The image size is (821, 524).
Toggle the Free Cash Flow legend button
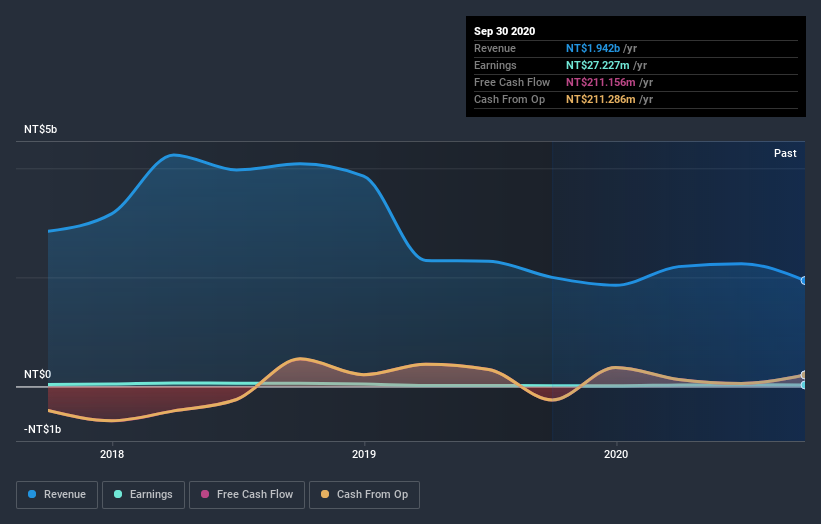tap(247, 495)
